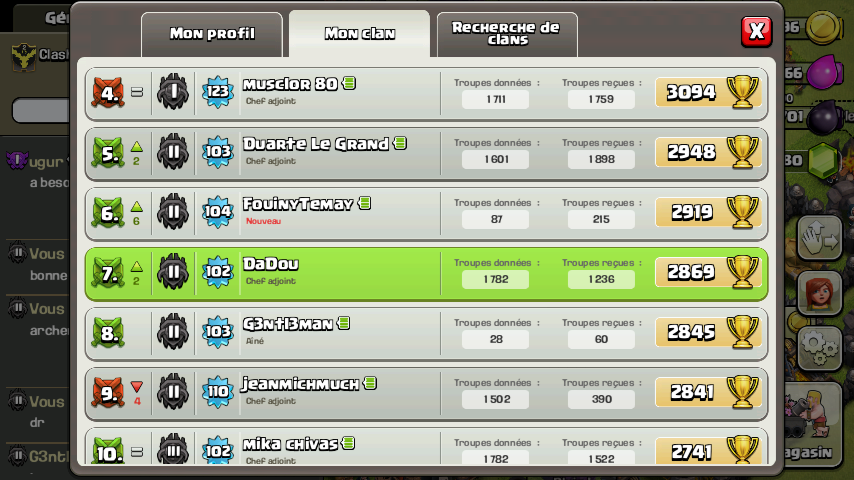Screen dimensions: 854x480
Task: Open the settings gears button
Action: point(820,347)
